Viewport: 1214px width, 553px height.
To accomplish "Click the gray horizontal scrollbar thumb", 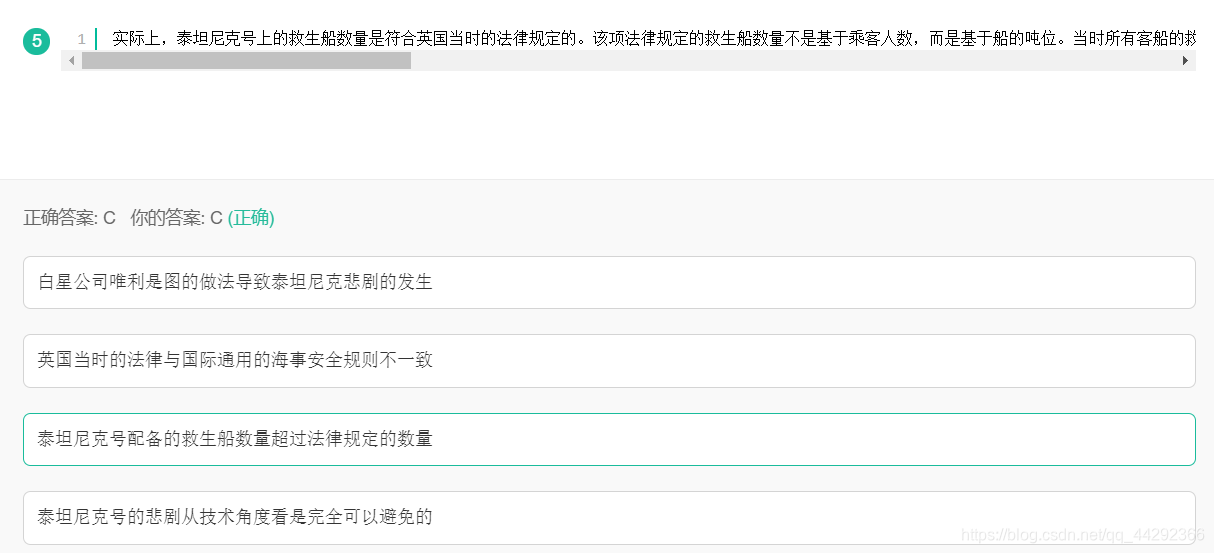I will [246, 61].
